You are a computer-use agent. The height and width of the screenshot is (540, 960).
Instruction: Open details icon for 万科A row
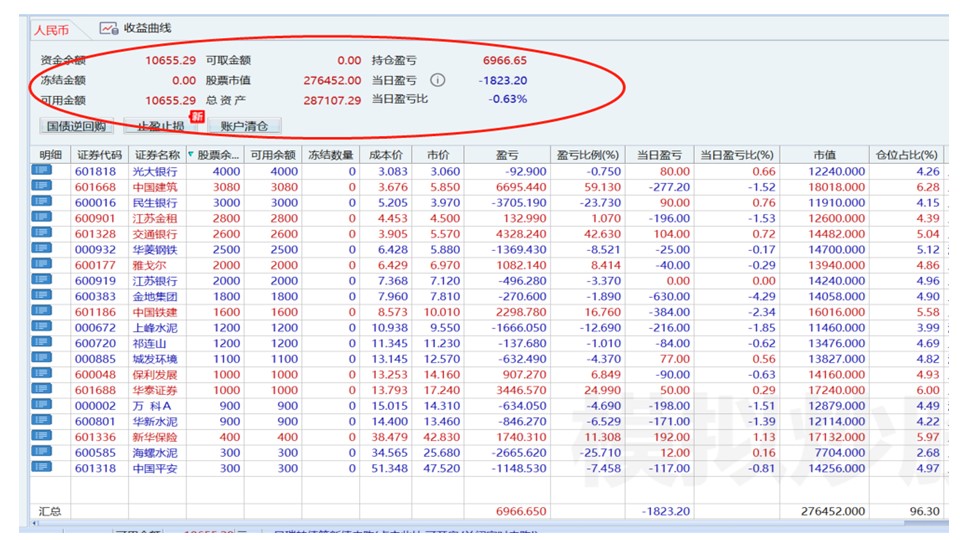point(42,405)
